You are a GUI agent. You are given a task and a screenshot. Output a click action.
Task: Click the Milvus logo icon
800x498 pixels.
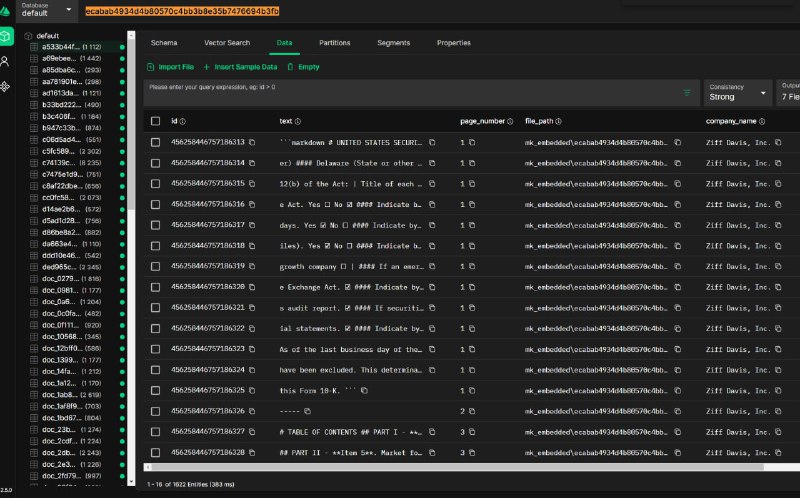tap(5, 10)
